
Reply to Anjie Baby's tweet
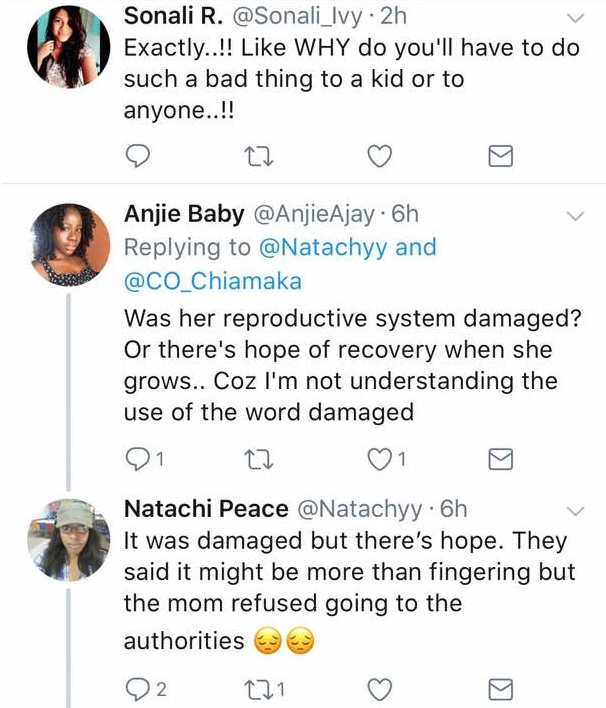(x=141, y=457)
